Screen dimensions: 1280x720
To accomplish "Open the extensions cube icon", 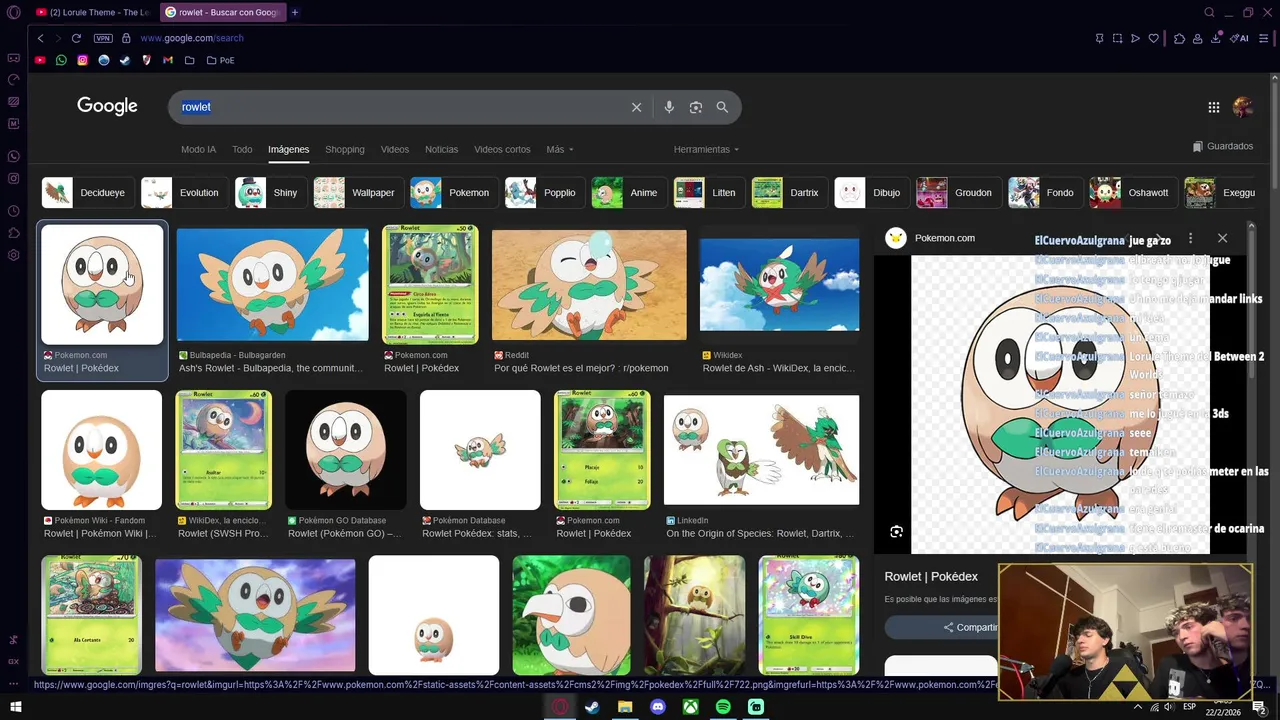I will [1179, 38].
